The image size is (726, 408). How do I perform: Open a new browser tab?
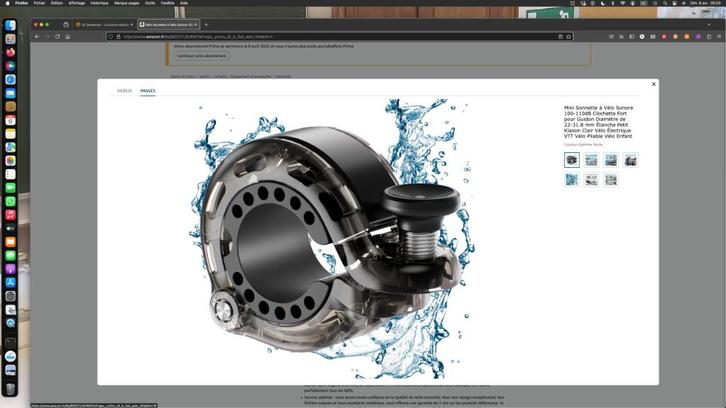(206, 25)
